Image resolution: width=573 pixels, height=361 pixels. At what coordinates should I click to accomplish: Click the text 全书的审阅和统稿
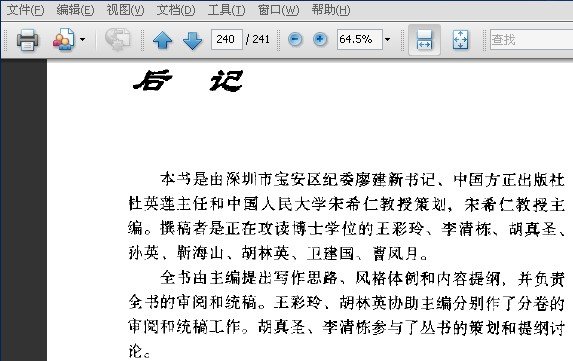click(x=193, y=303)
